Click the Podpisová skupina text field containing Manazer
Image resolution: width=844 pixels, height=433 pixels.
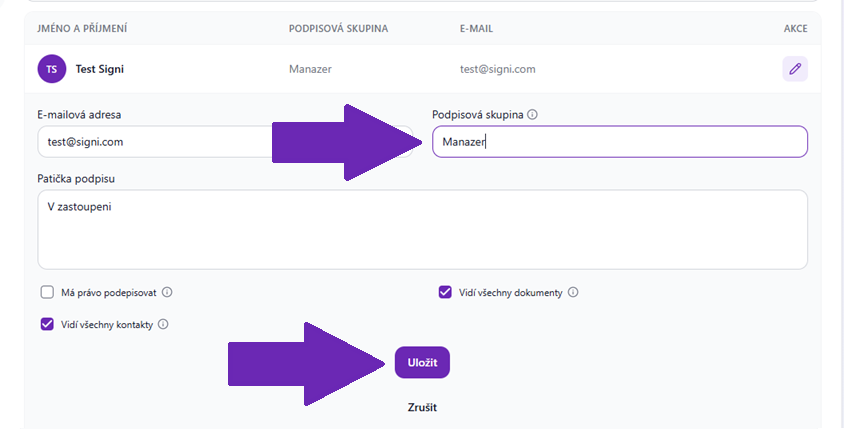click(x=620, y=142)
